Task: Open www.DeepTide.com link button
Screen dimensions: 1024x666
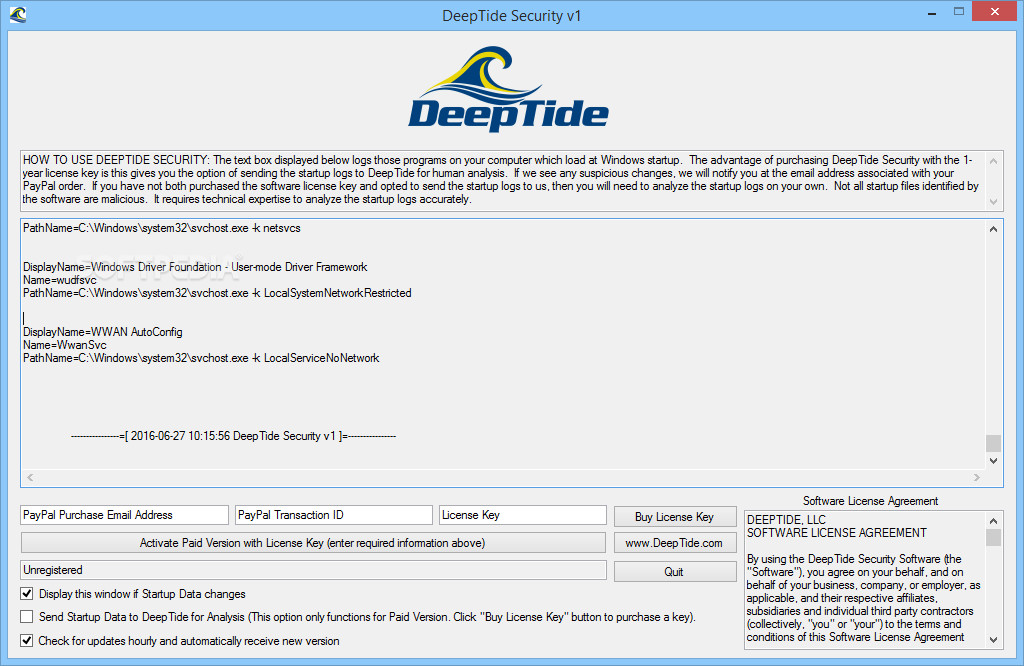Action: pyautogui.click(x=675, y=543)
